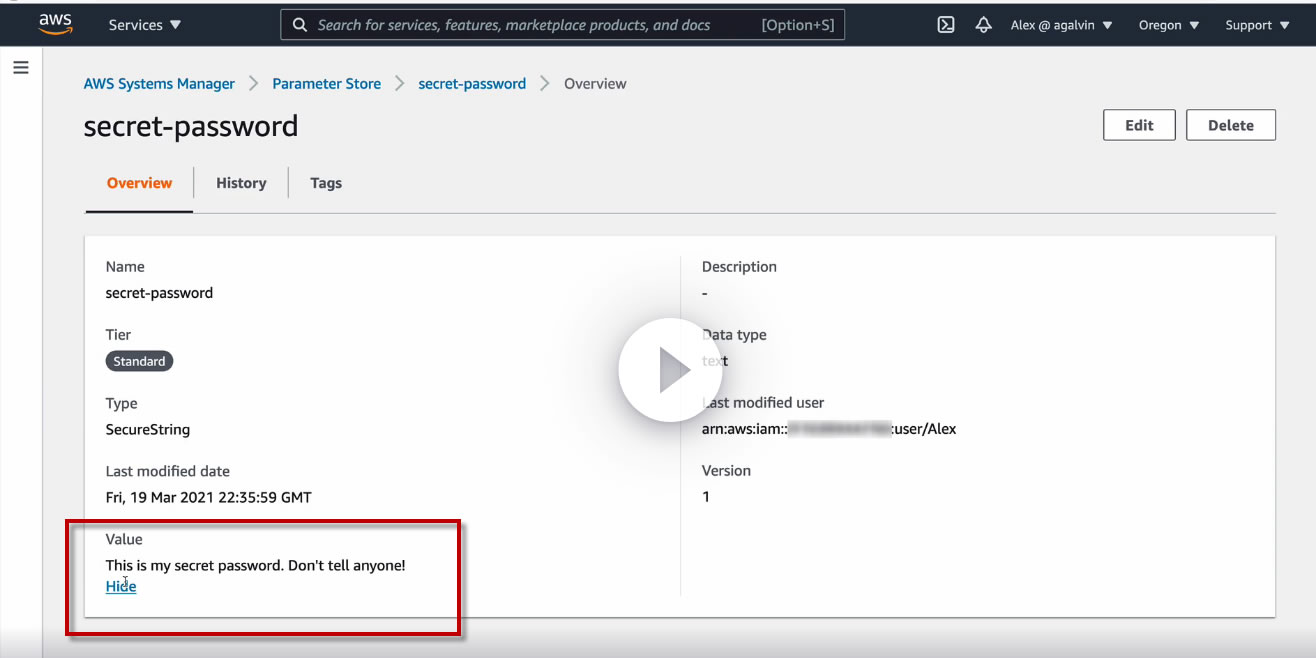
Task: Click the Edit button
Action: (1139, 125)
